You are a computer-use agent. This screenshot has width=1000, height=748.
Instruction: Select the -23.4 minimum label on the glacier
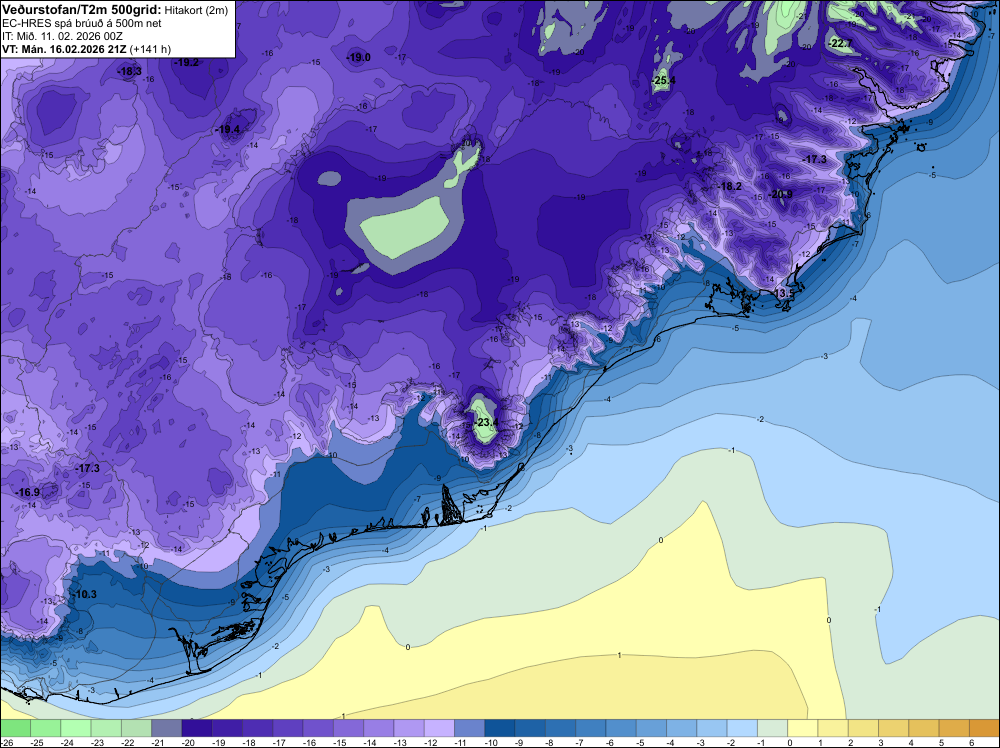pyautogui.click(x=486, y=423)
